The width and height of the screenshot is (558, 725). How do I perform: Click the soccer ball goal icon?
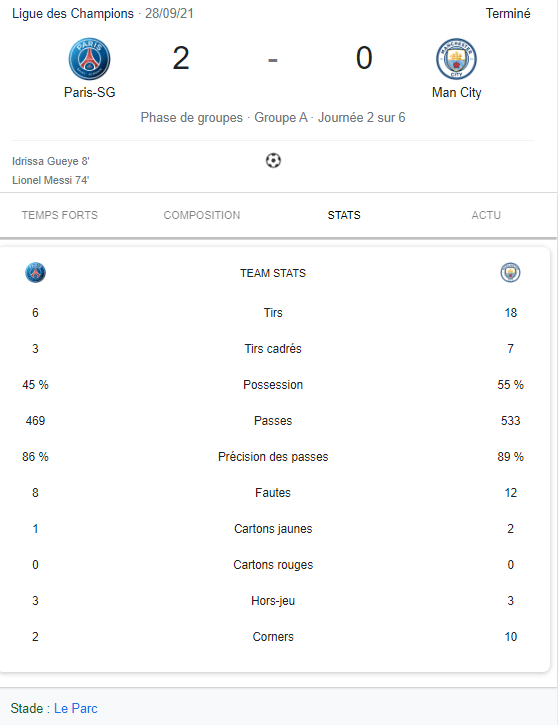coord(273,160)
